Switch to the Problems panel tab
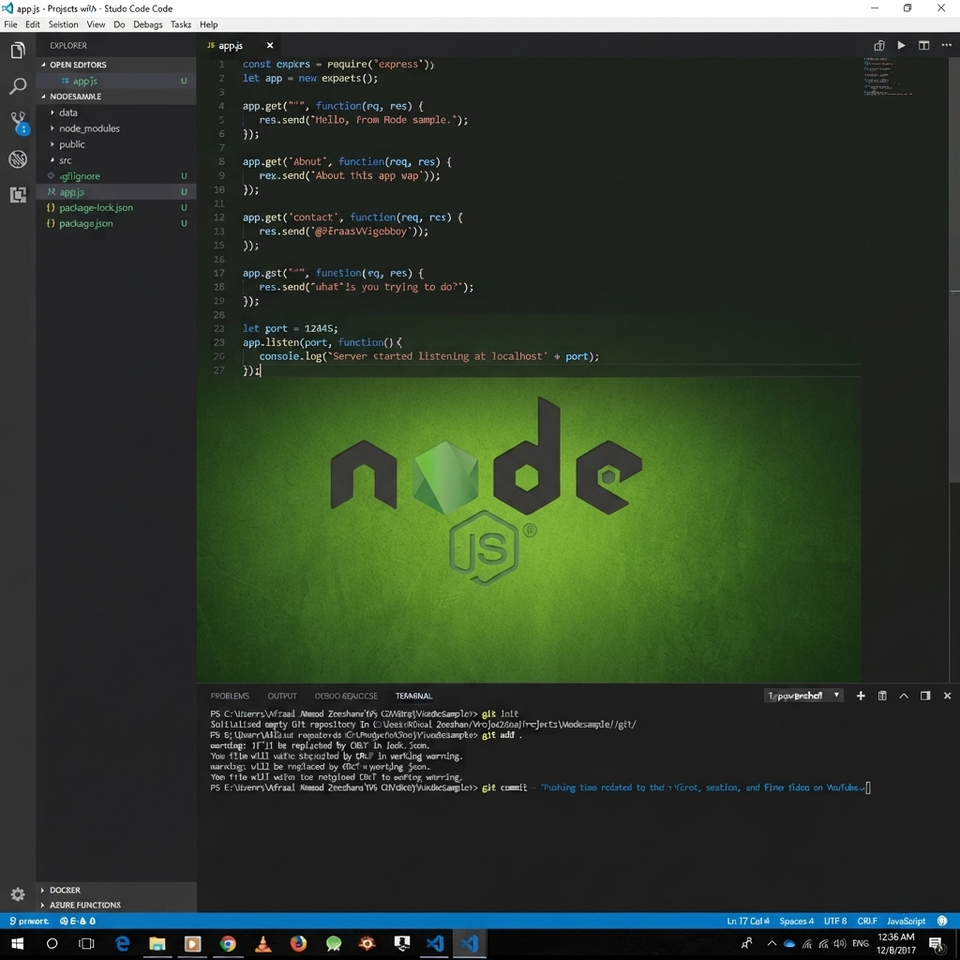This screenshot has width=960, height=960. 230,696
